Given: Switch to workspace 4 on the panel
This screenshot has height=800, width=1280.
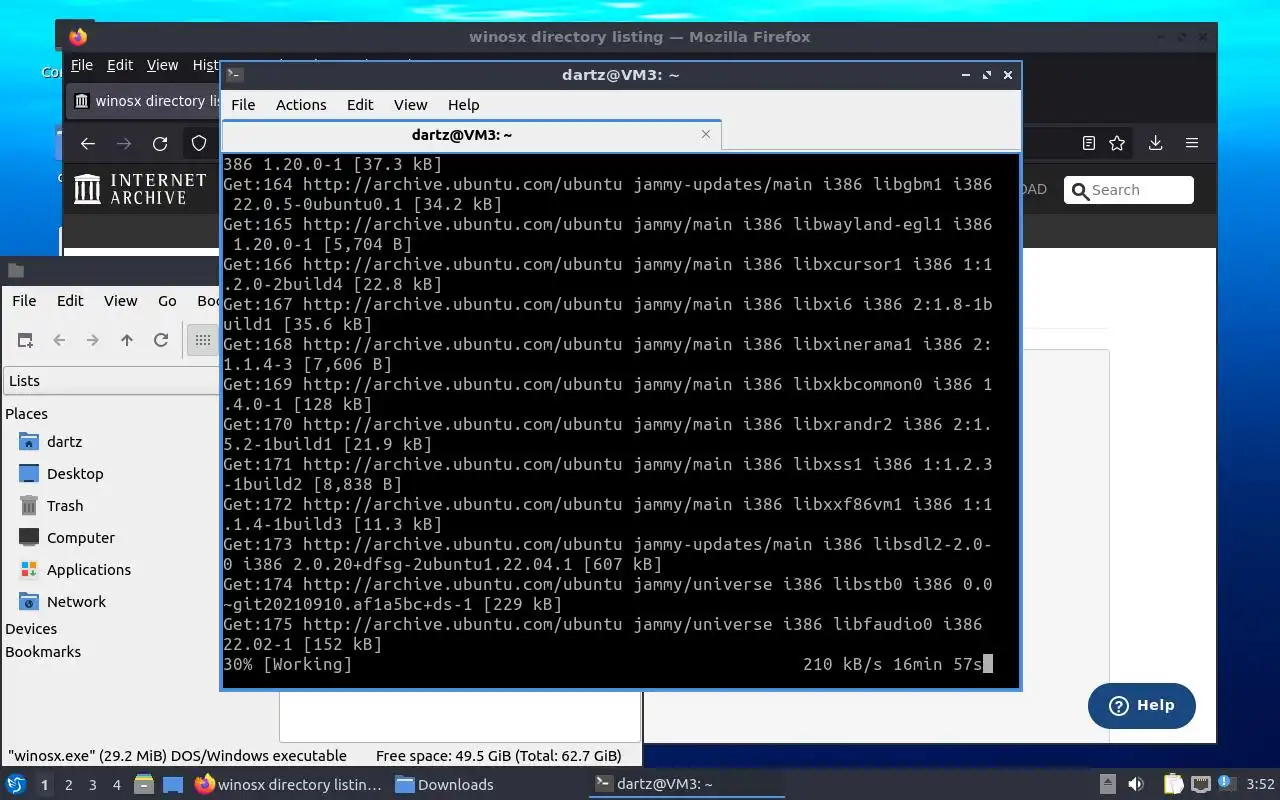Looking at the screenshot, I should [116, 785].
